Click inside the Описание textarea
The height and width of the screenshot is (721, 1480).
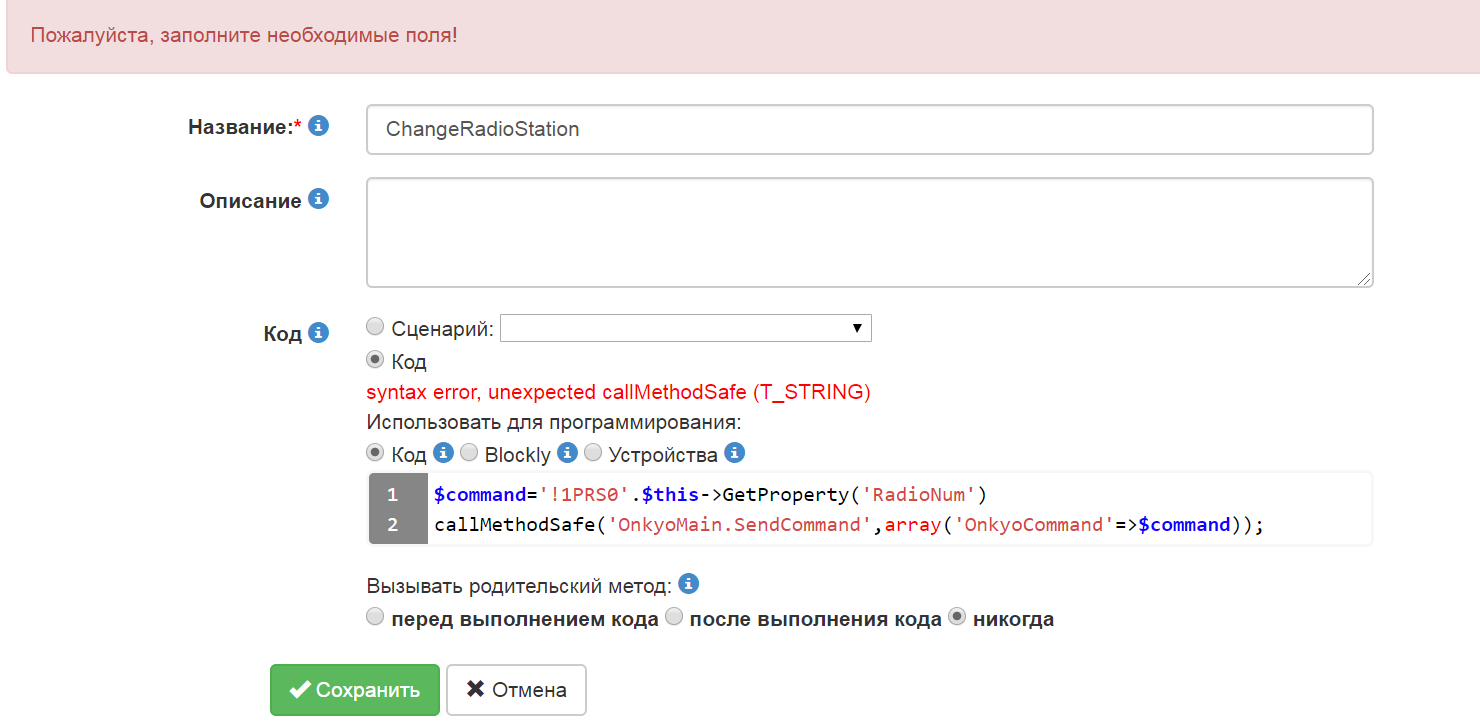tap(868, 232)
